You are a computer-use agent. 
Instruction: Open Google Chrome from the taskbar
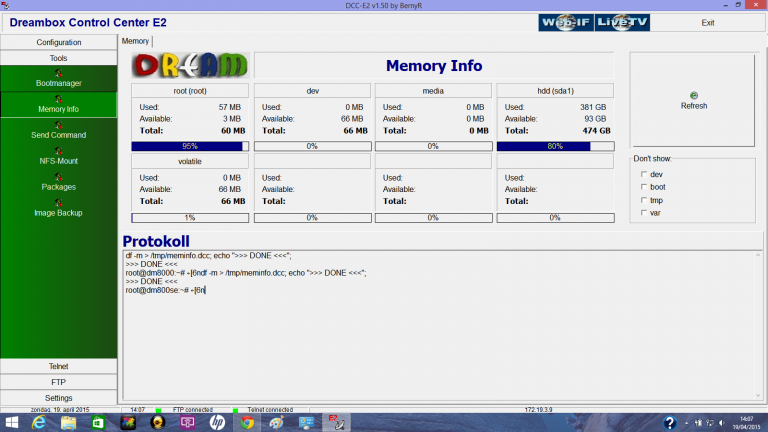tap(246, 422)
